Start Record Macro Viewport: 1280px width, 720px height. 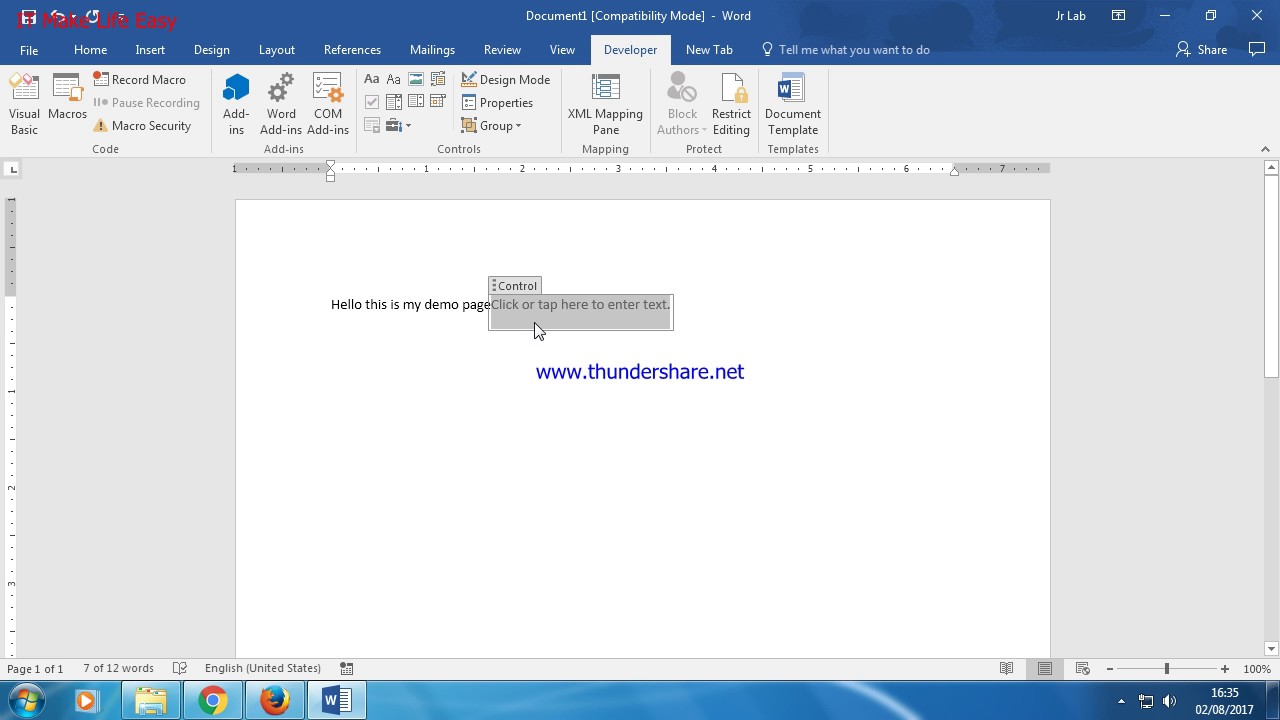(x=140, y=79)
